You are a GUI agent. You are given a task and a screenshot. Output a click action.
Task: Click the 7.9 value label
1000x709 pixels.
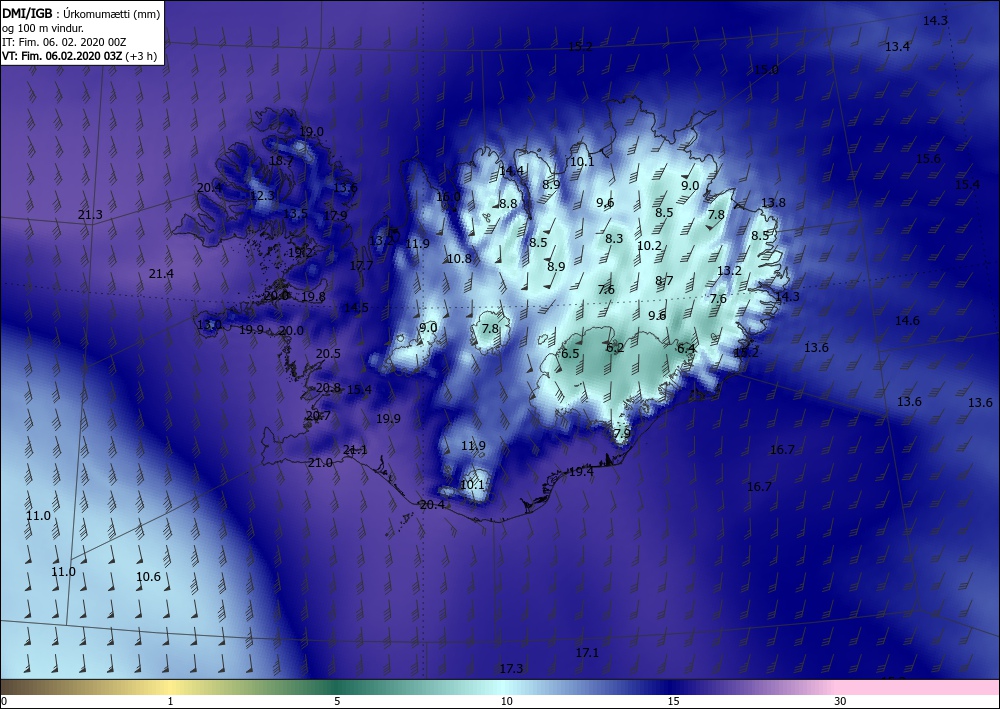[622, 434]
